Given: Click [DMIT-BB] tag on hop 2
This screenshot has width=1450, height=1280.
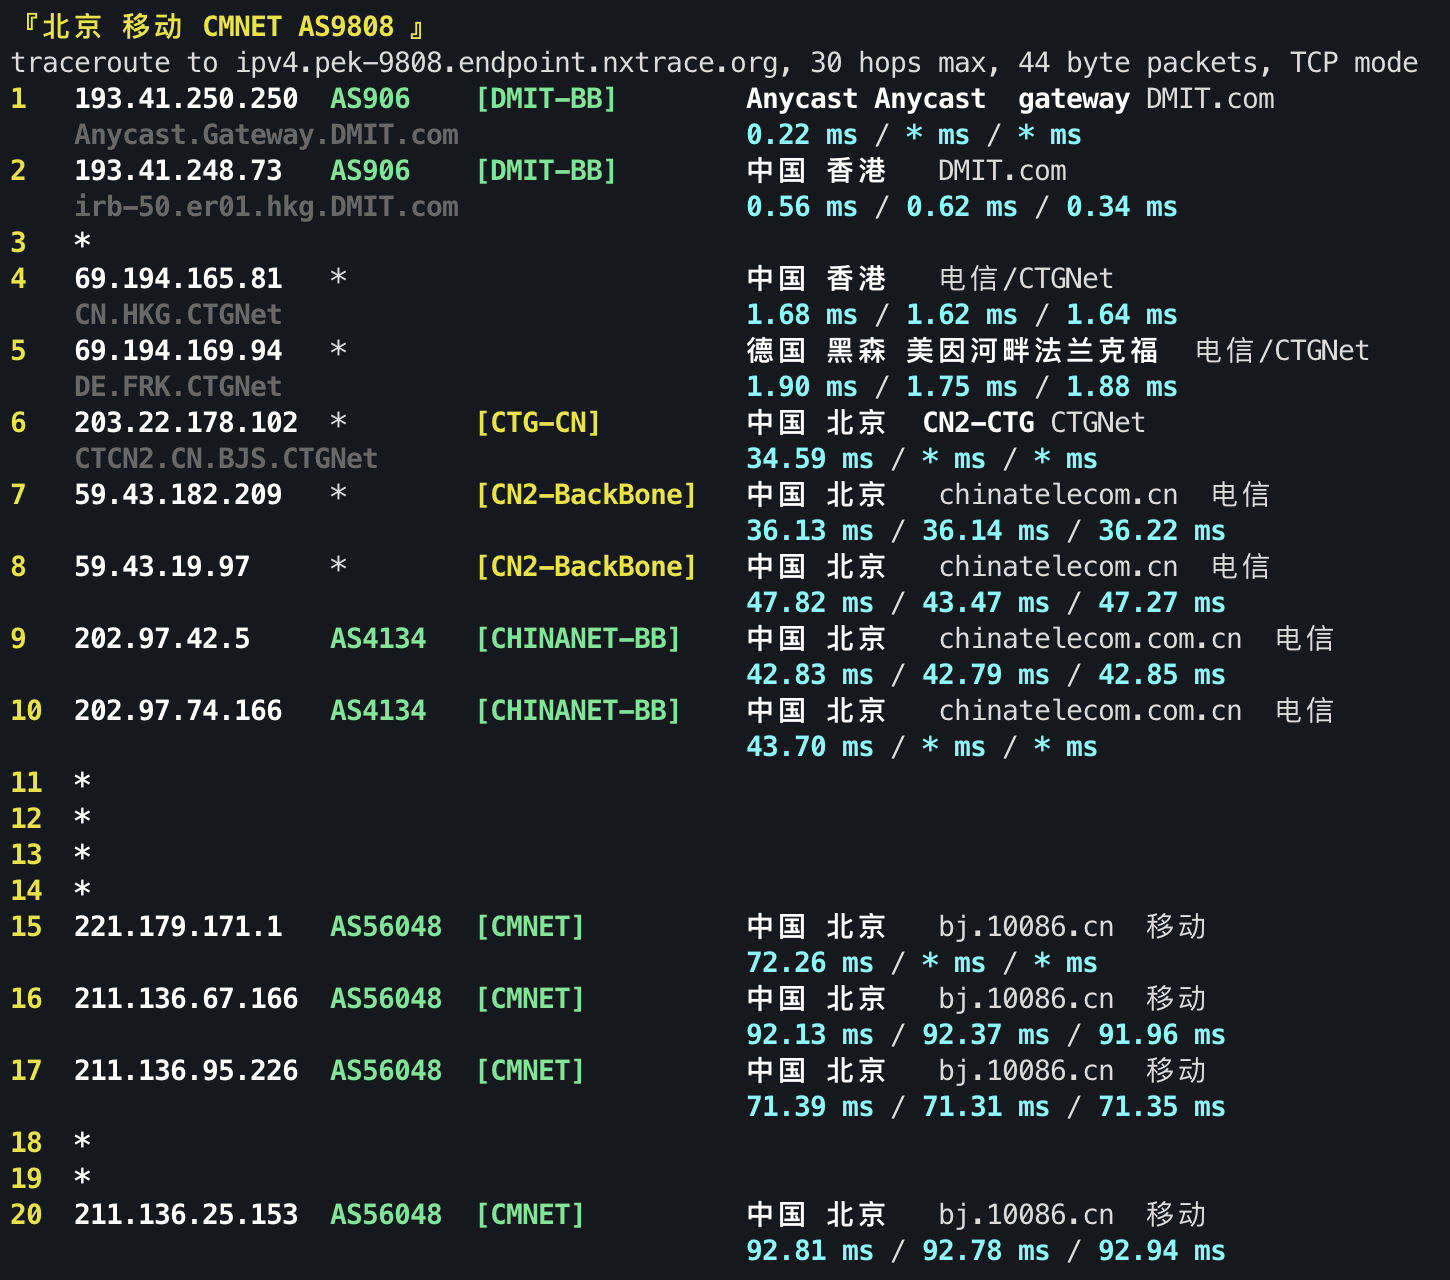Looking at the screenshot, I should click(x=546, y=171).
